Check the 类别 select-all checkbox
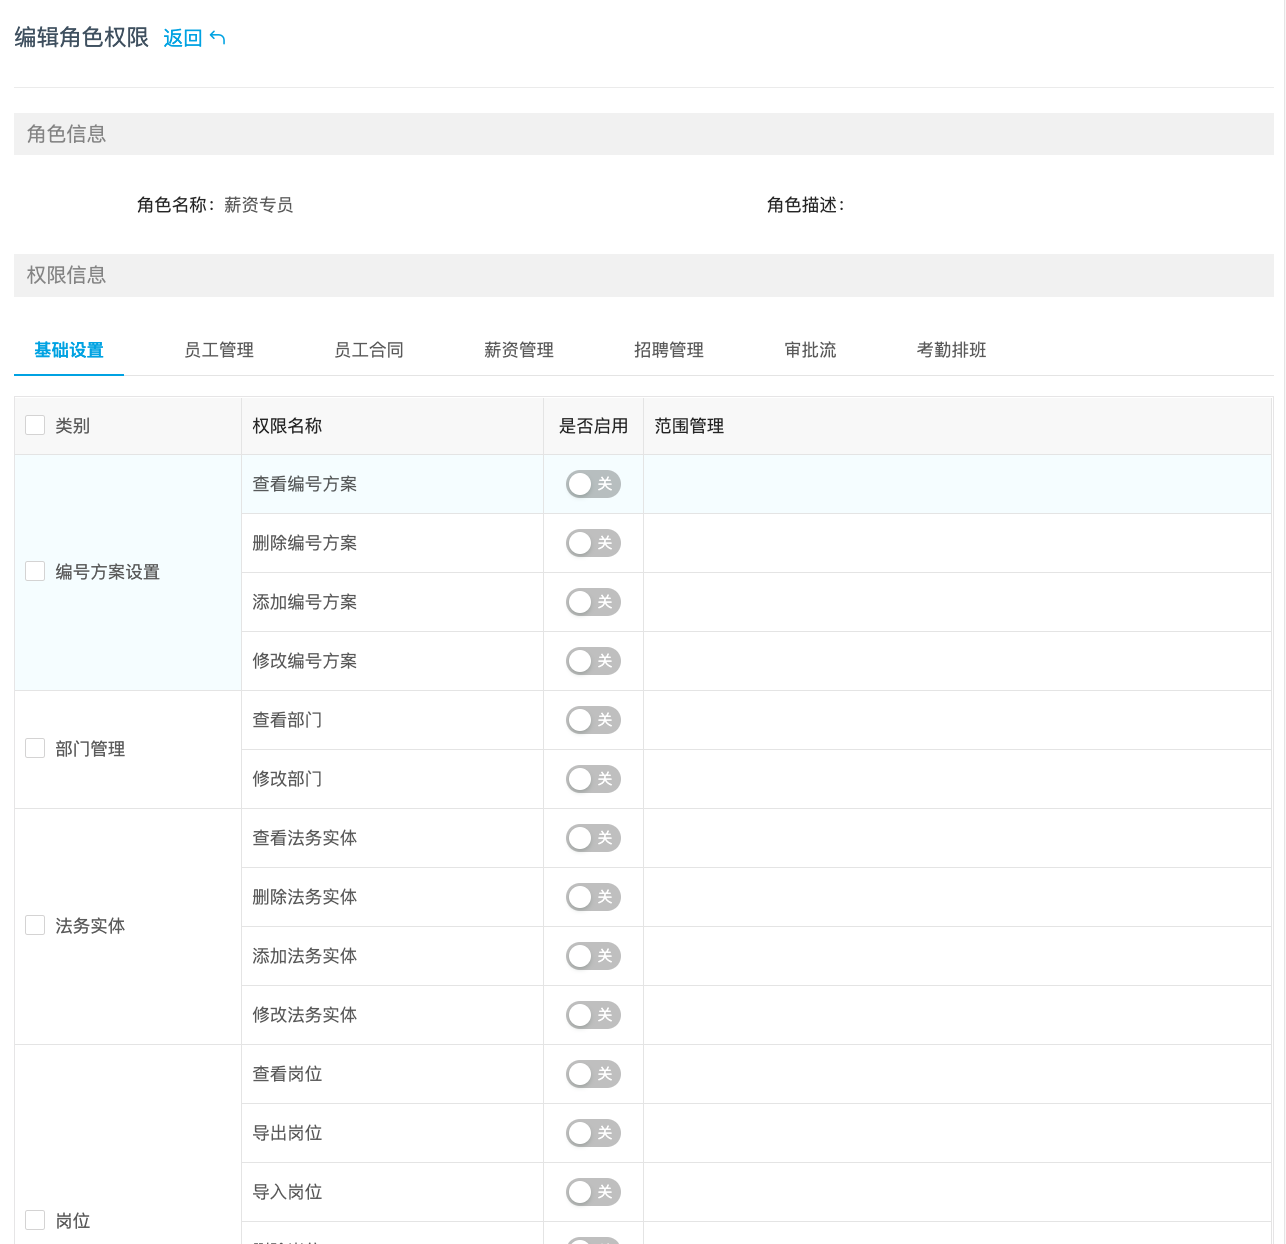 35,425
